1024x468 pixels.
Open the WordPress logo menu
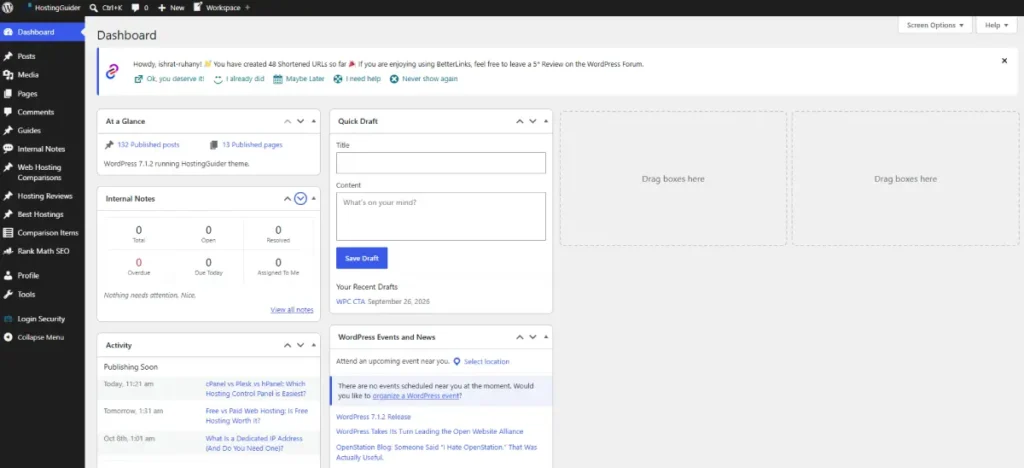coord(8,8)
